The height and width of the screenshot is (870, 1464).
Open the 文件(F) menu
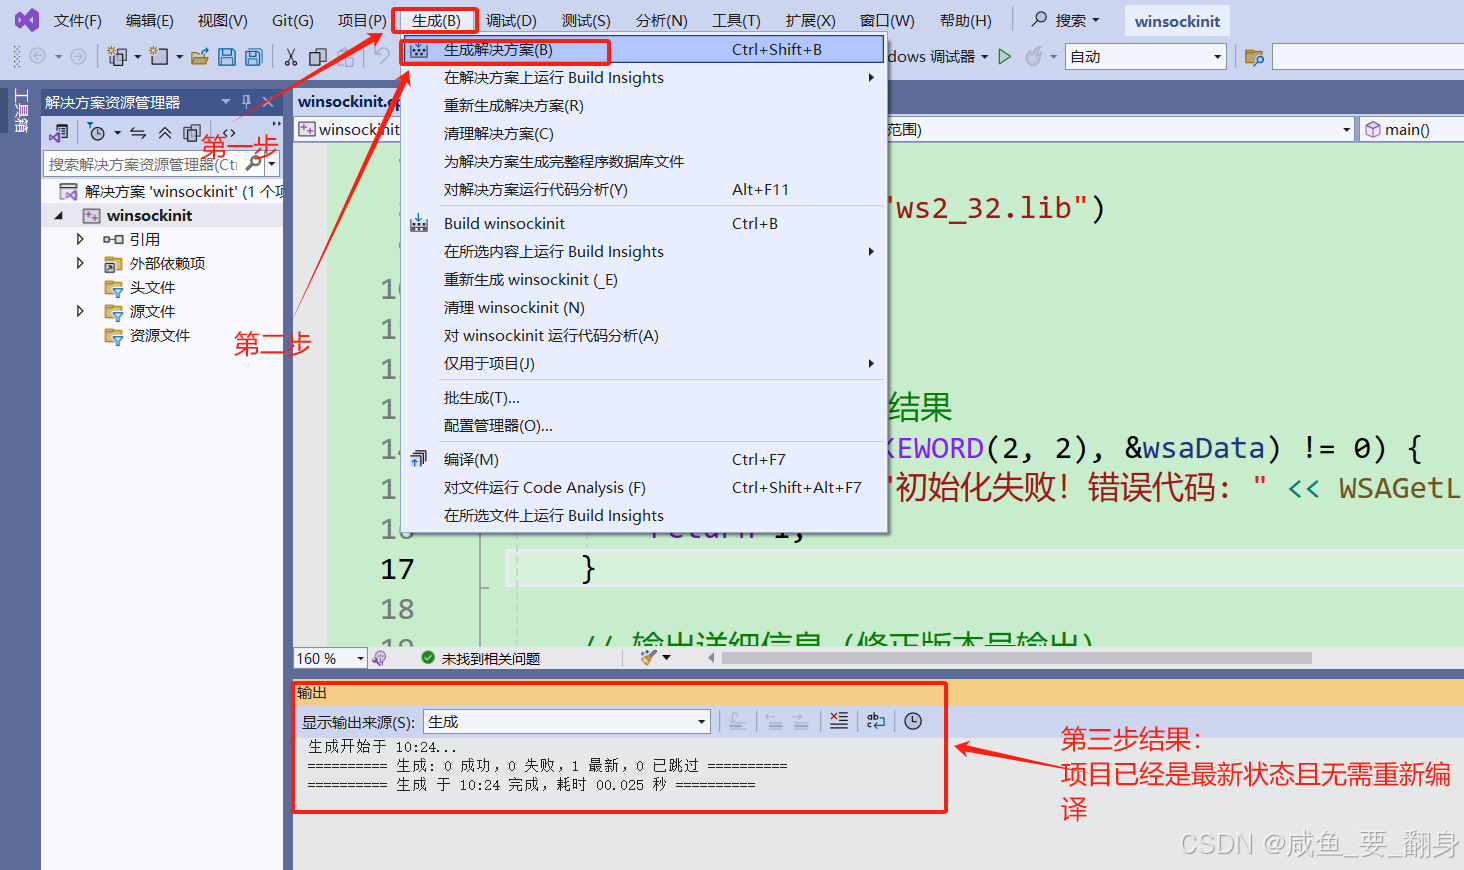coord(77,20)
